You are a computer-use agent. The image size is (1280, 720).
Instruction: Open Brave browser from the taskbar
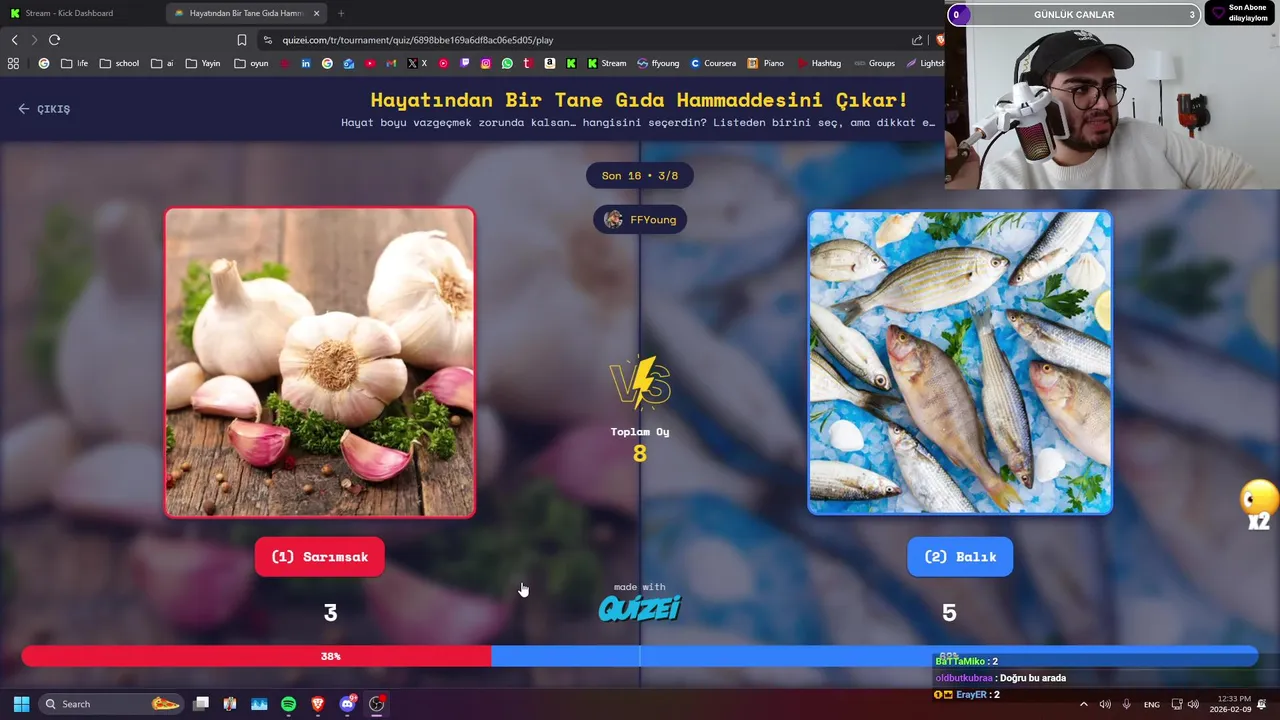(318, 704)
